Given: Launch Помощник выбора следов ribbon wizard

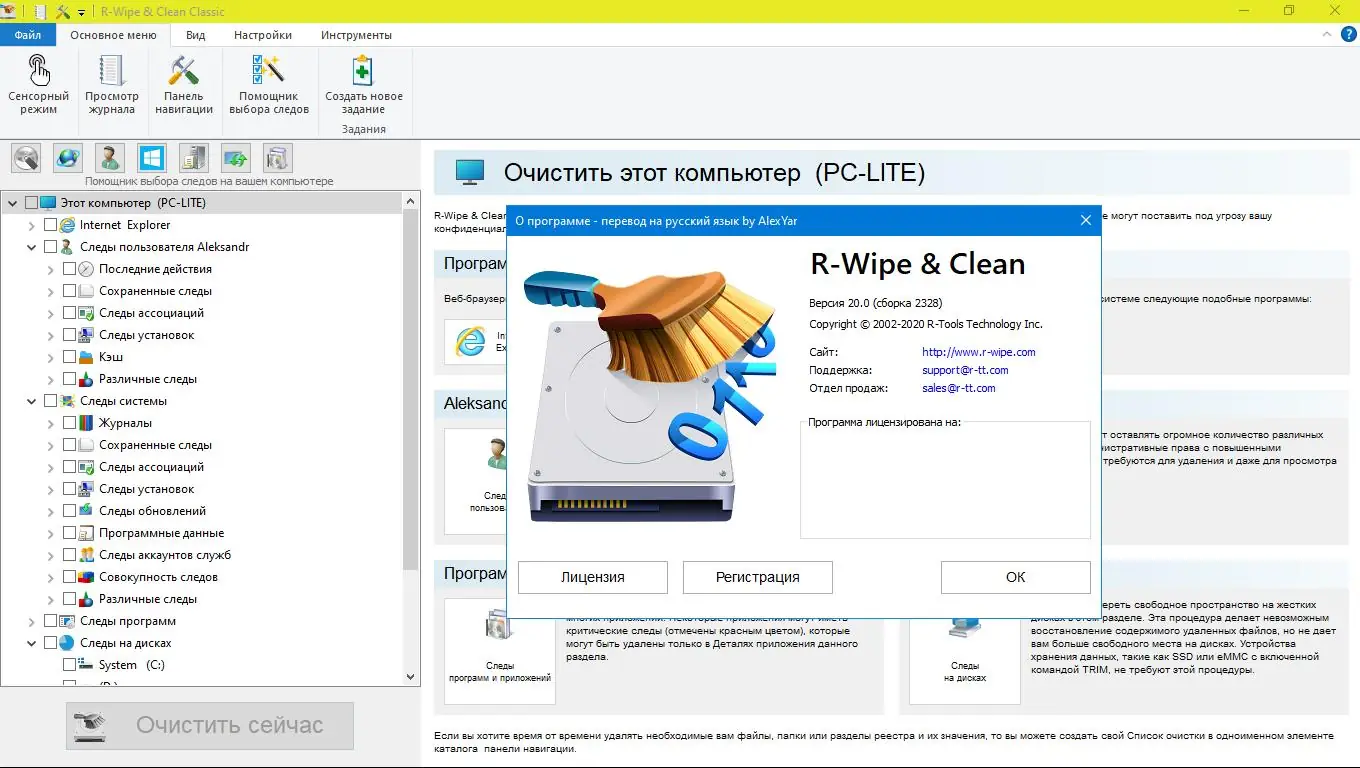Looking at the screenshot, I should pos(269,85).
